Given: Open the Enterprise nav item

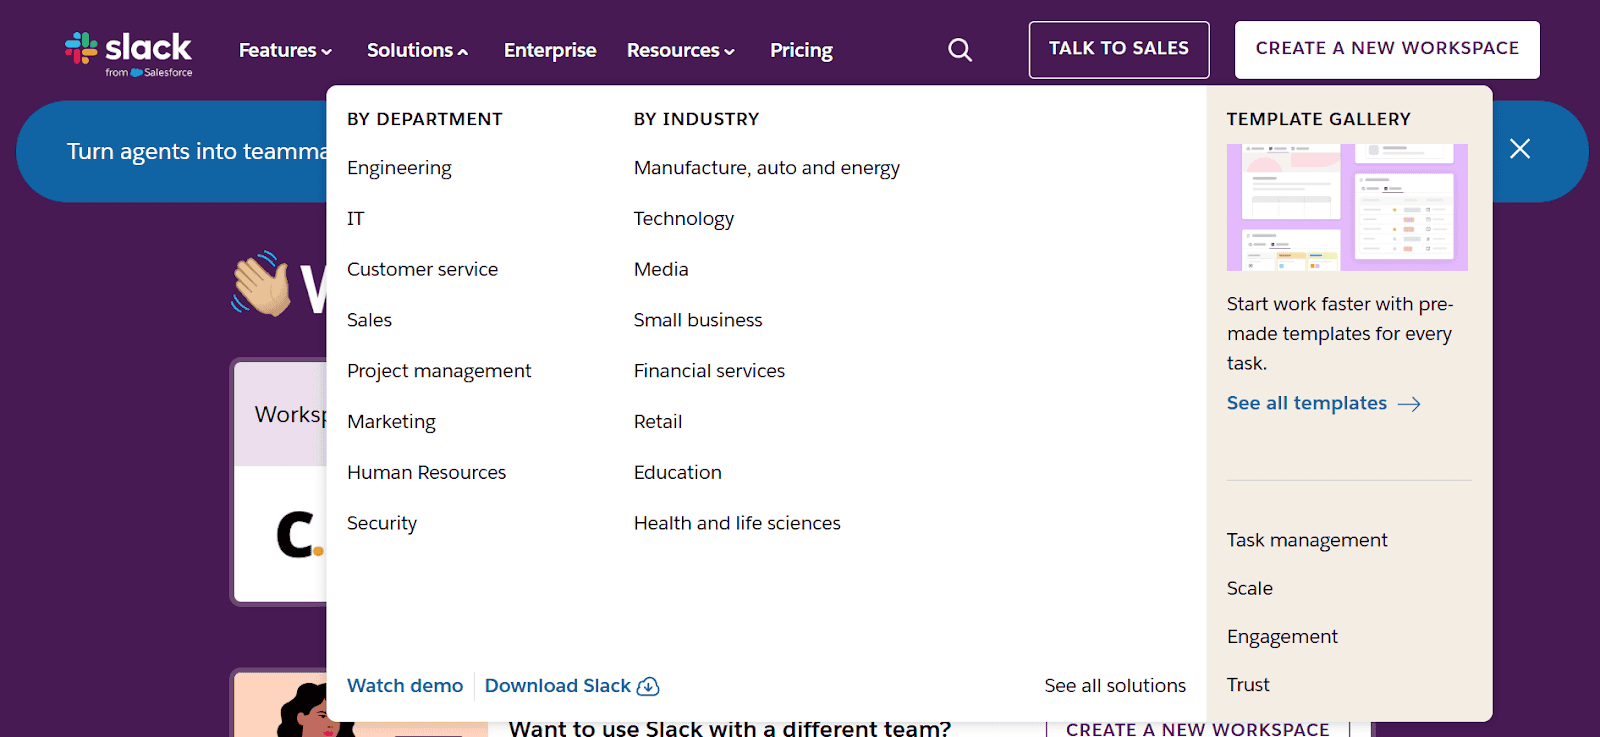Looking at the screenshot, I should 550,50.
